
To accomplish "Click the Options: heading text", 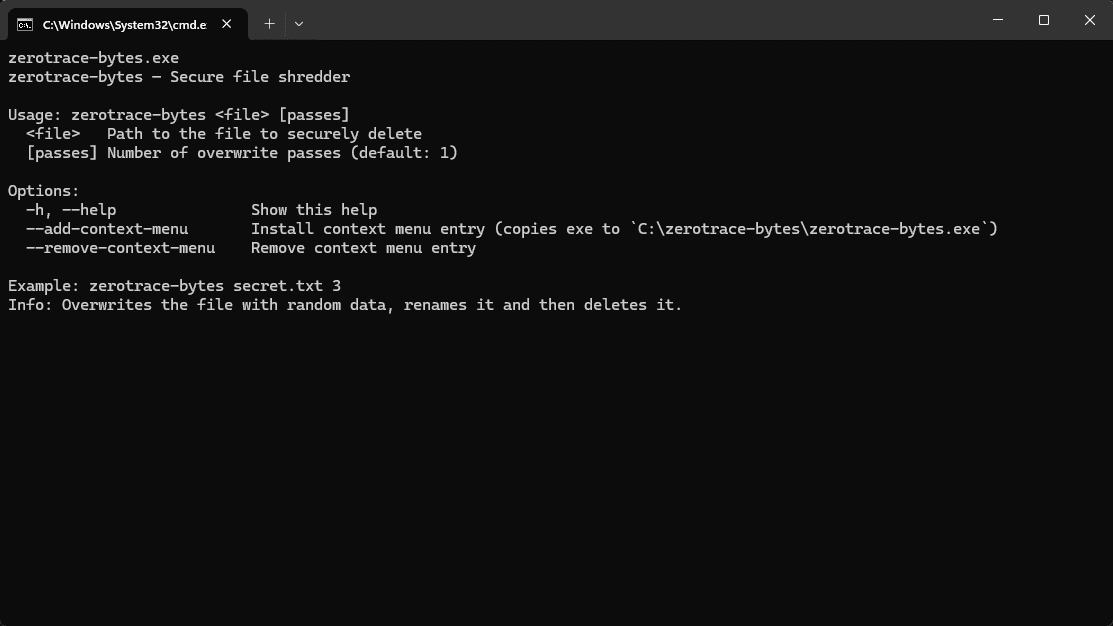I will click(x=43, y=190).
